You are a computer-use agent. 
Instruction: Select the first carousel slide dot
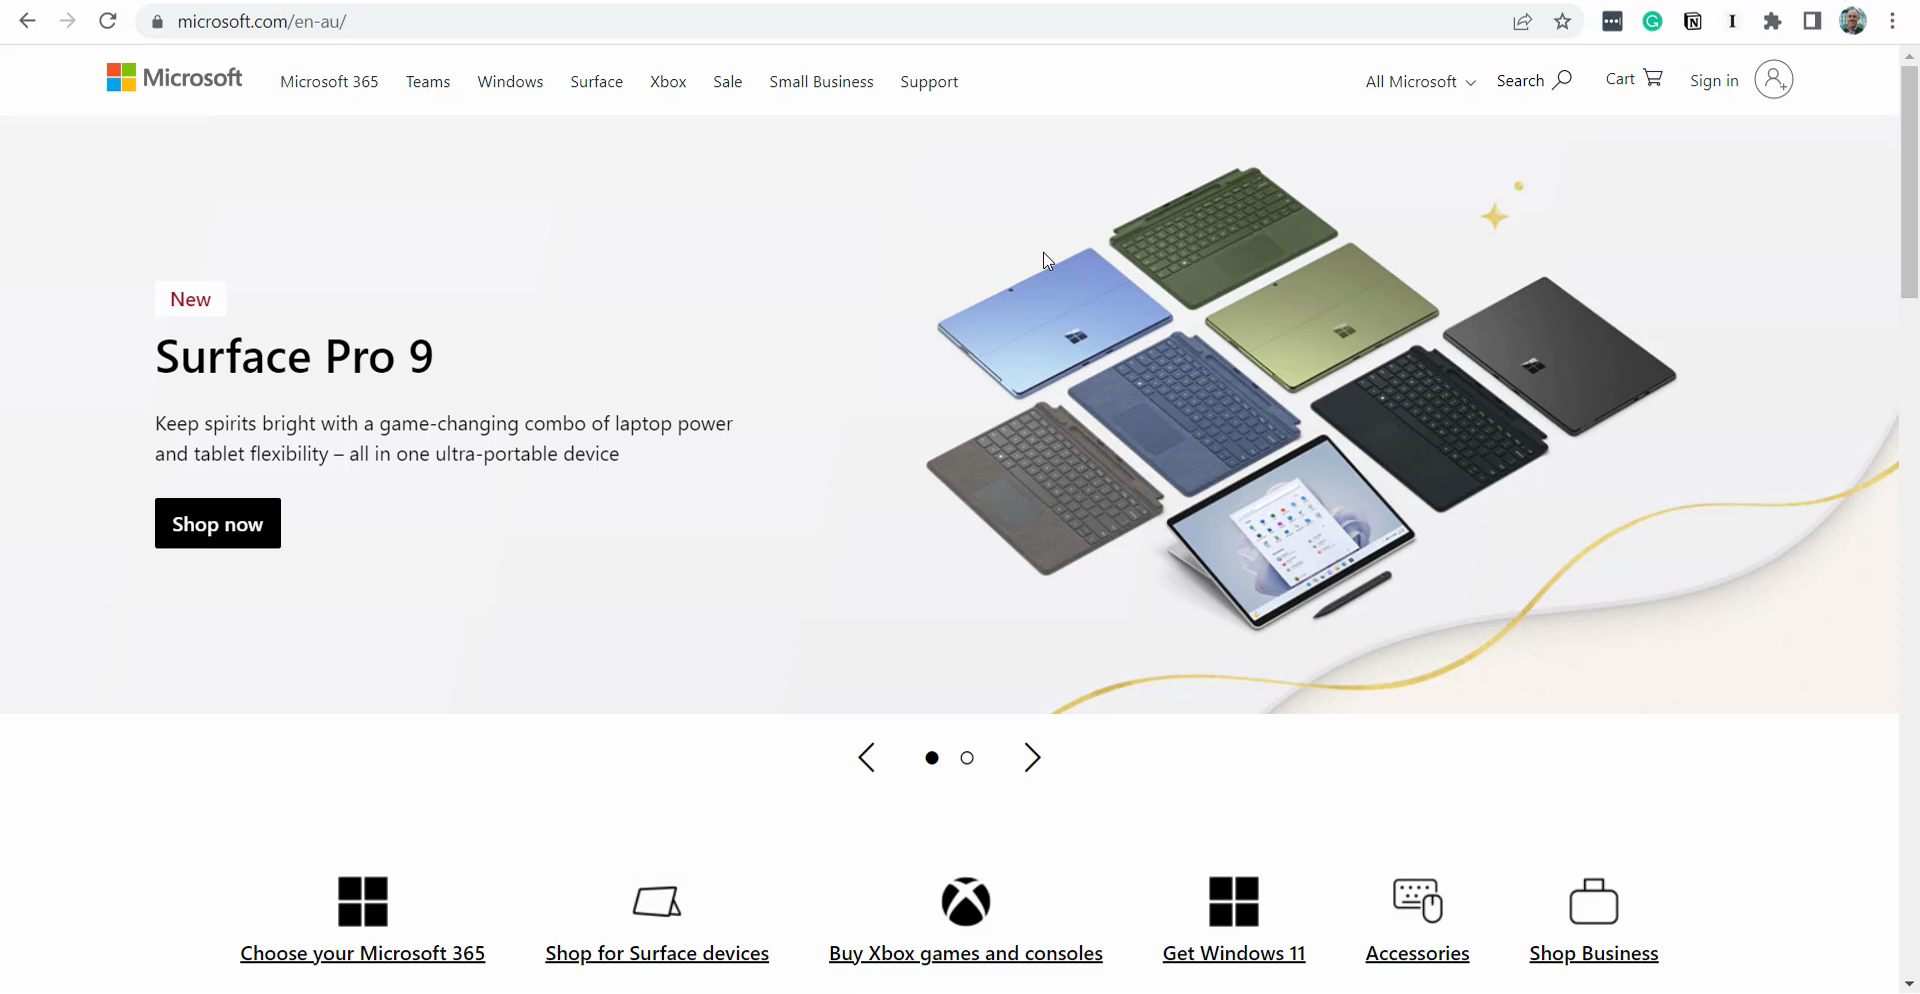point(932,759)
